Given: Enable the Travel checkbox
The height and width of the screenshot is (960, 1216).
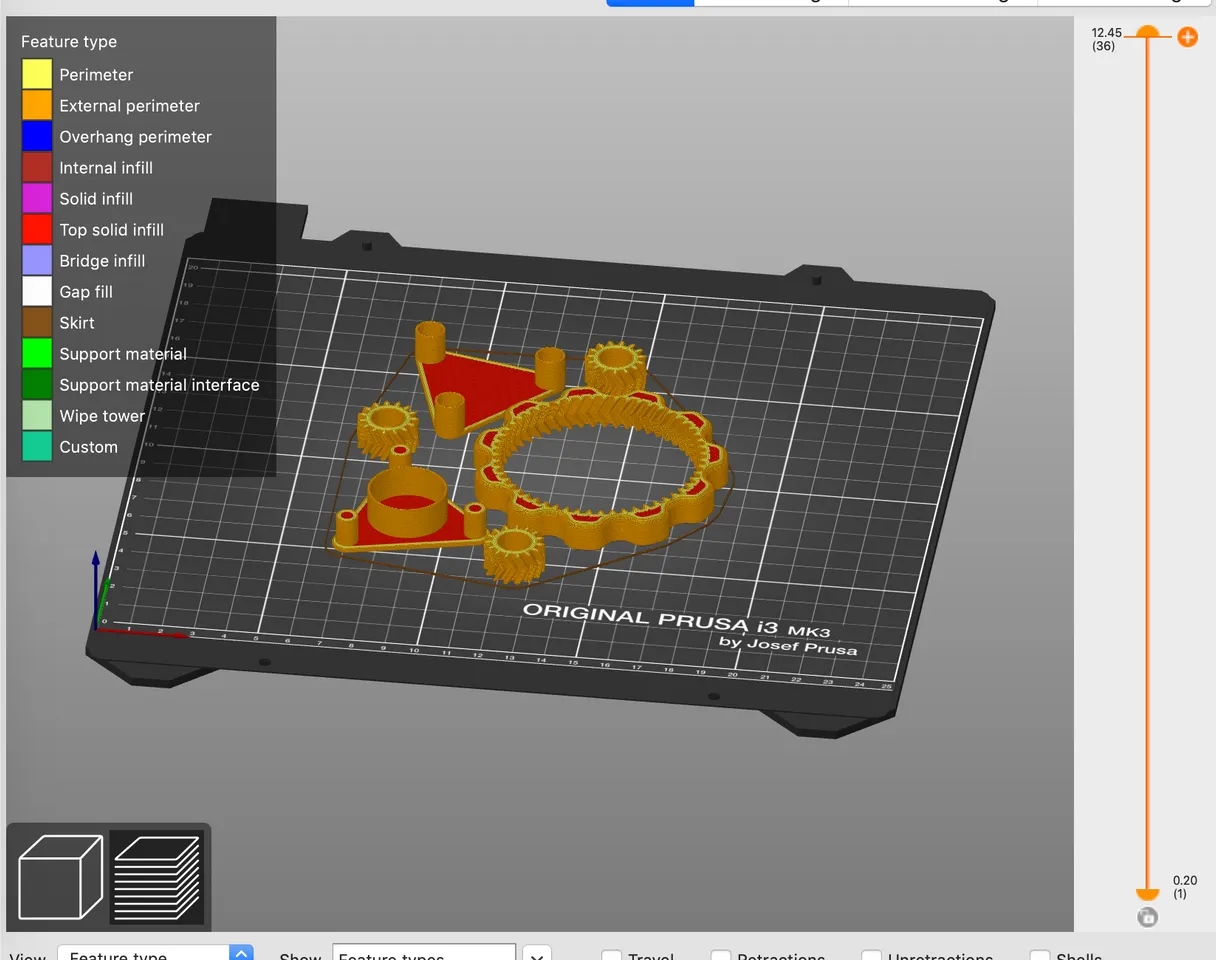Looking at the screenshot, I should [x=612, y=954].
